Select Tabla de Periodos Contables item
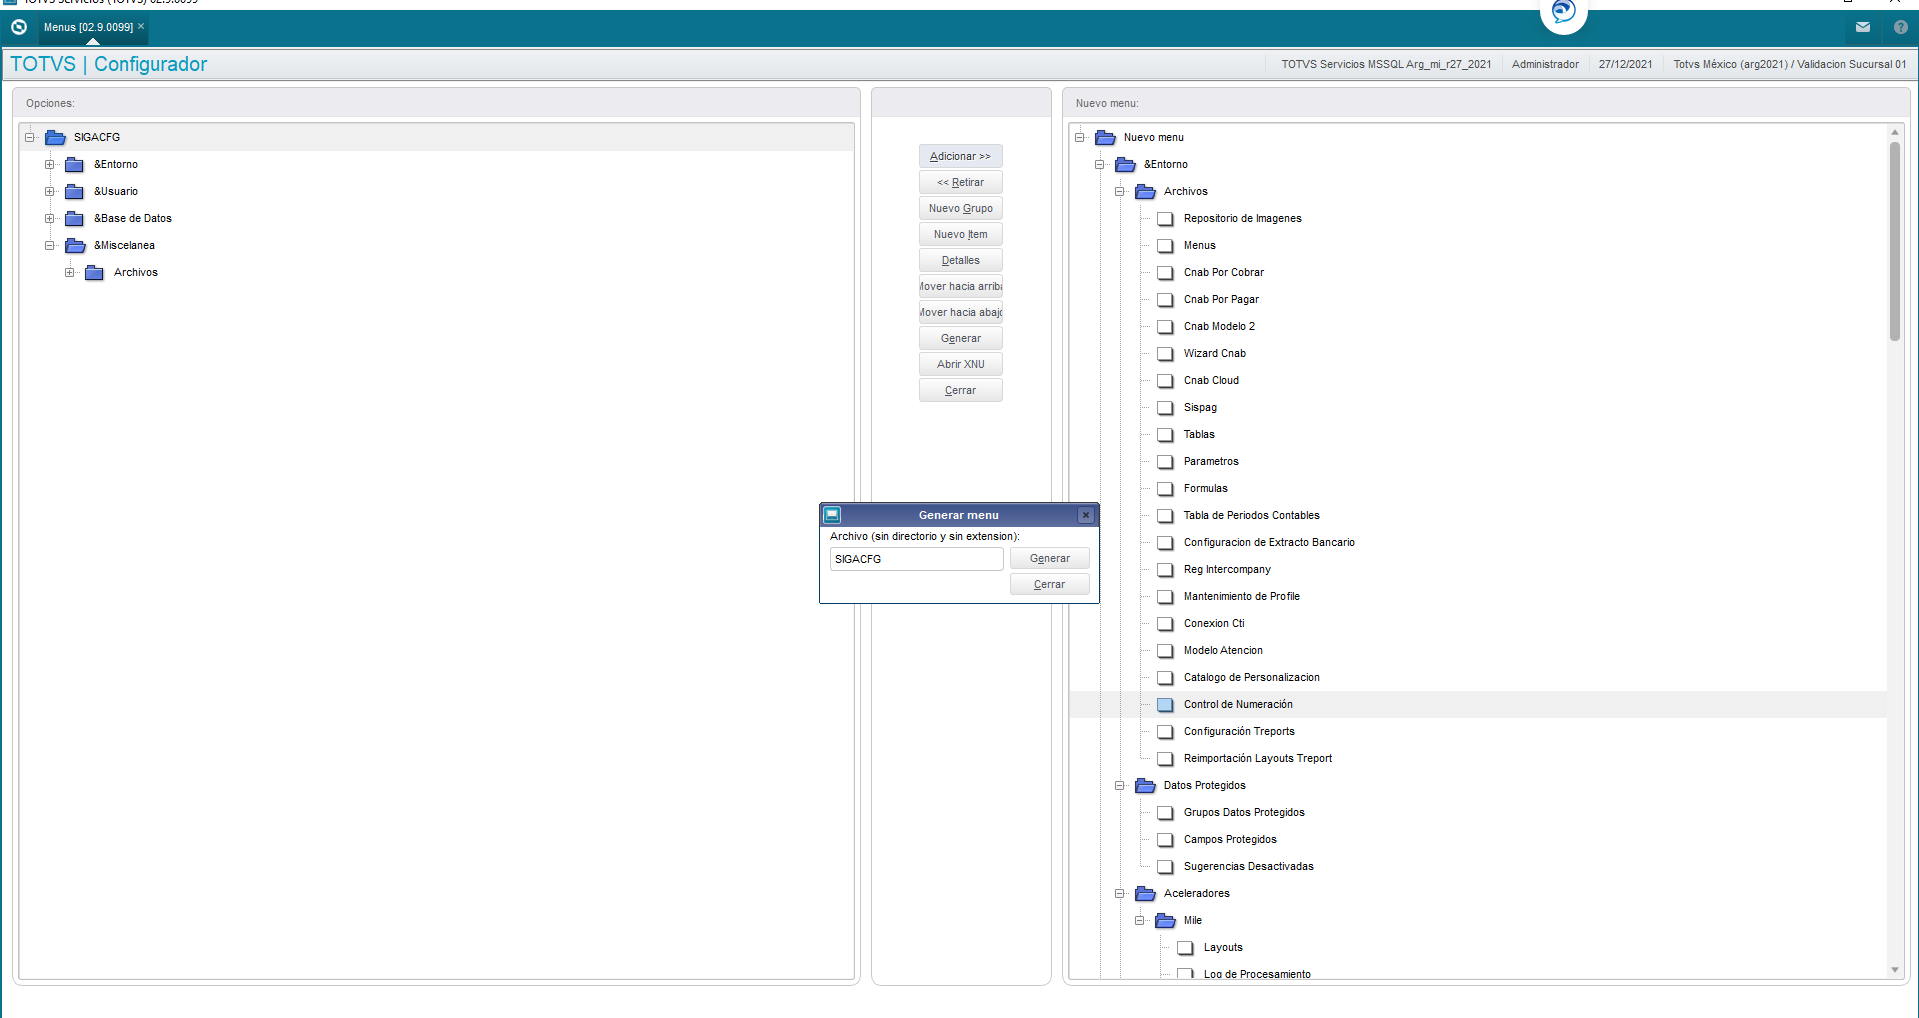 click(1251, 515)
